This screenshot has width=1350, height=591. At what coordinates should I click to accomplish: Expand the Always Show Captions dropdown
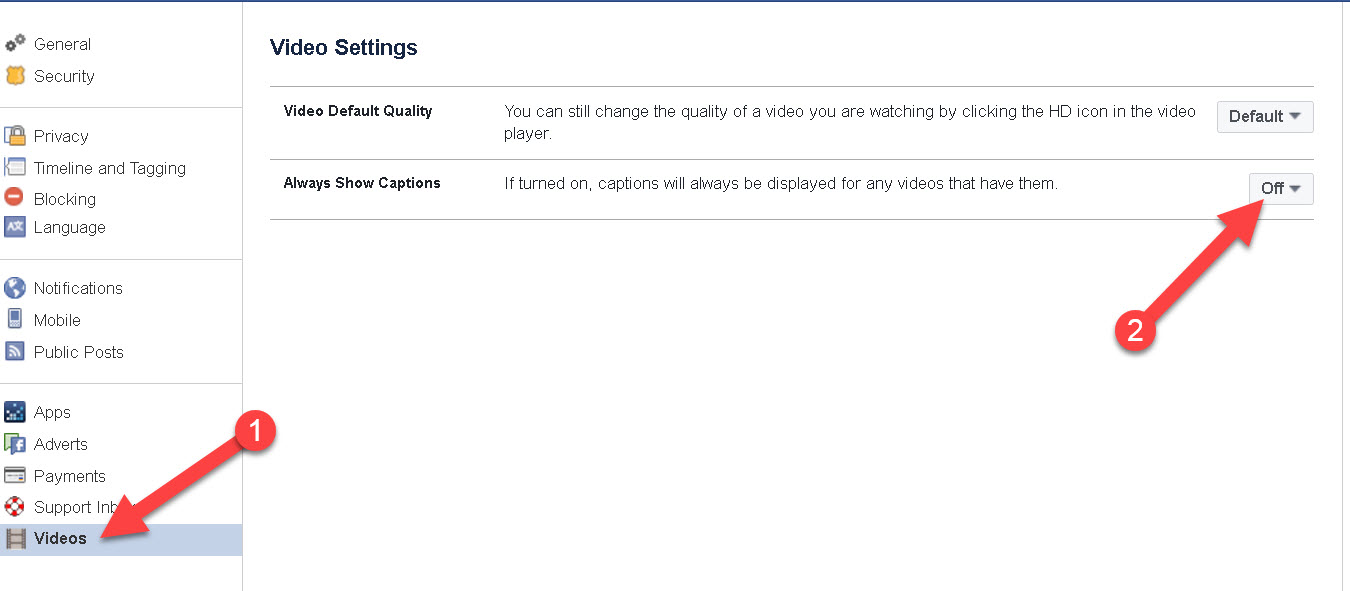coord(1281,188)
